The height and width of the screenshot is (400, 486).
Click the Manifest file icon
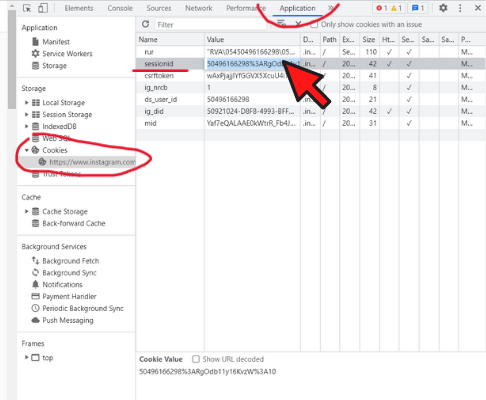[35, 42]
